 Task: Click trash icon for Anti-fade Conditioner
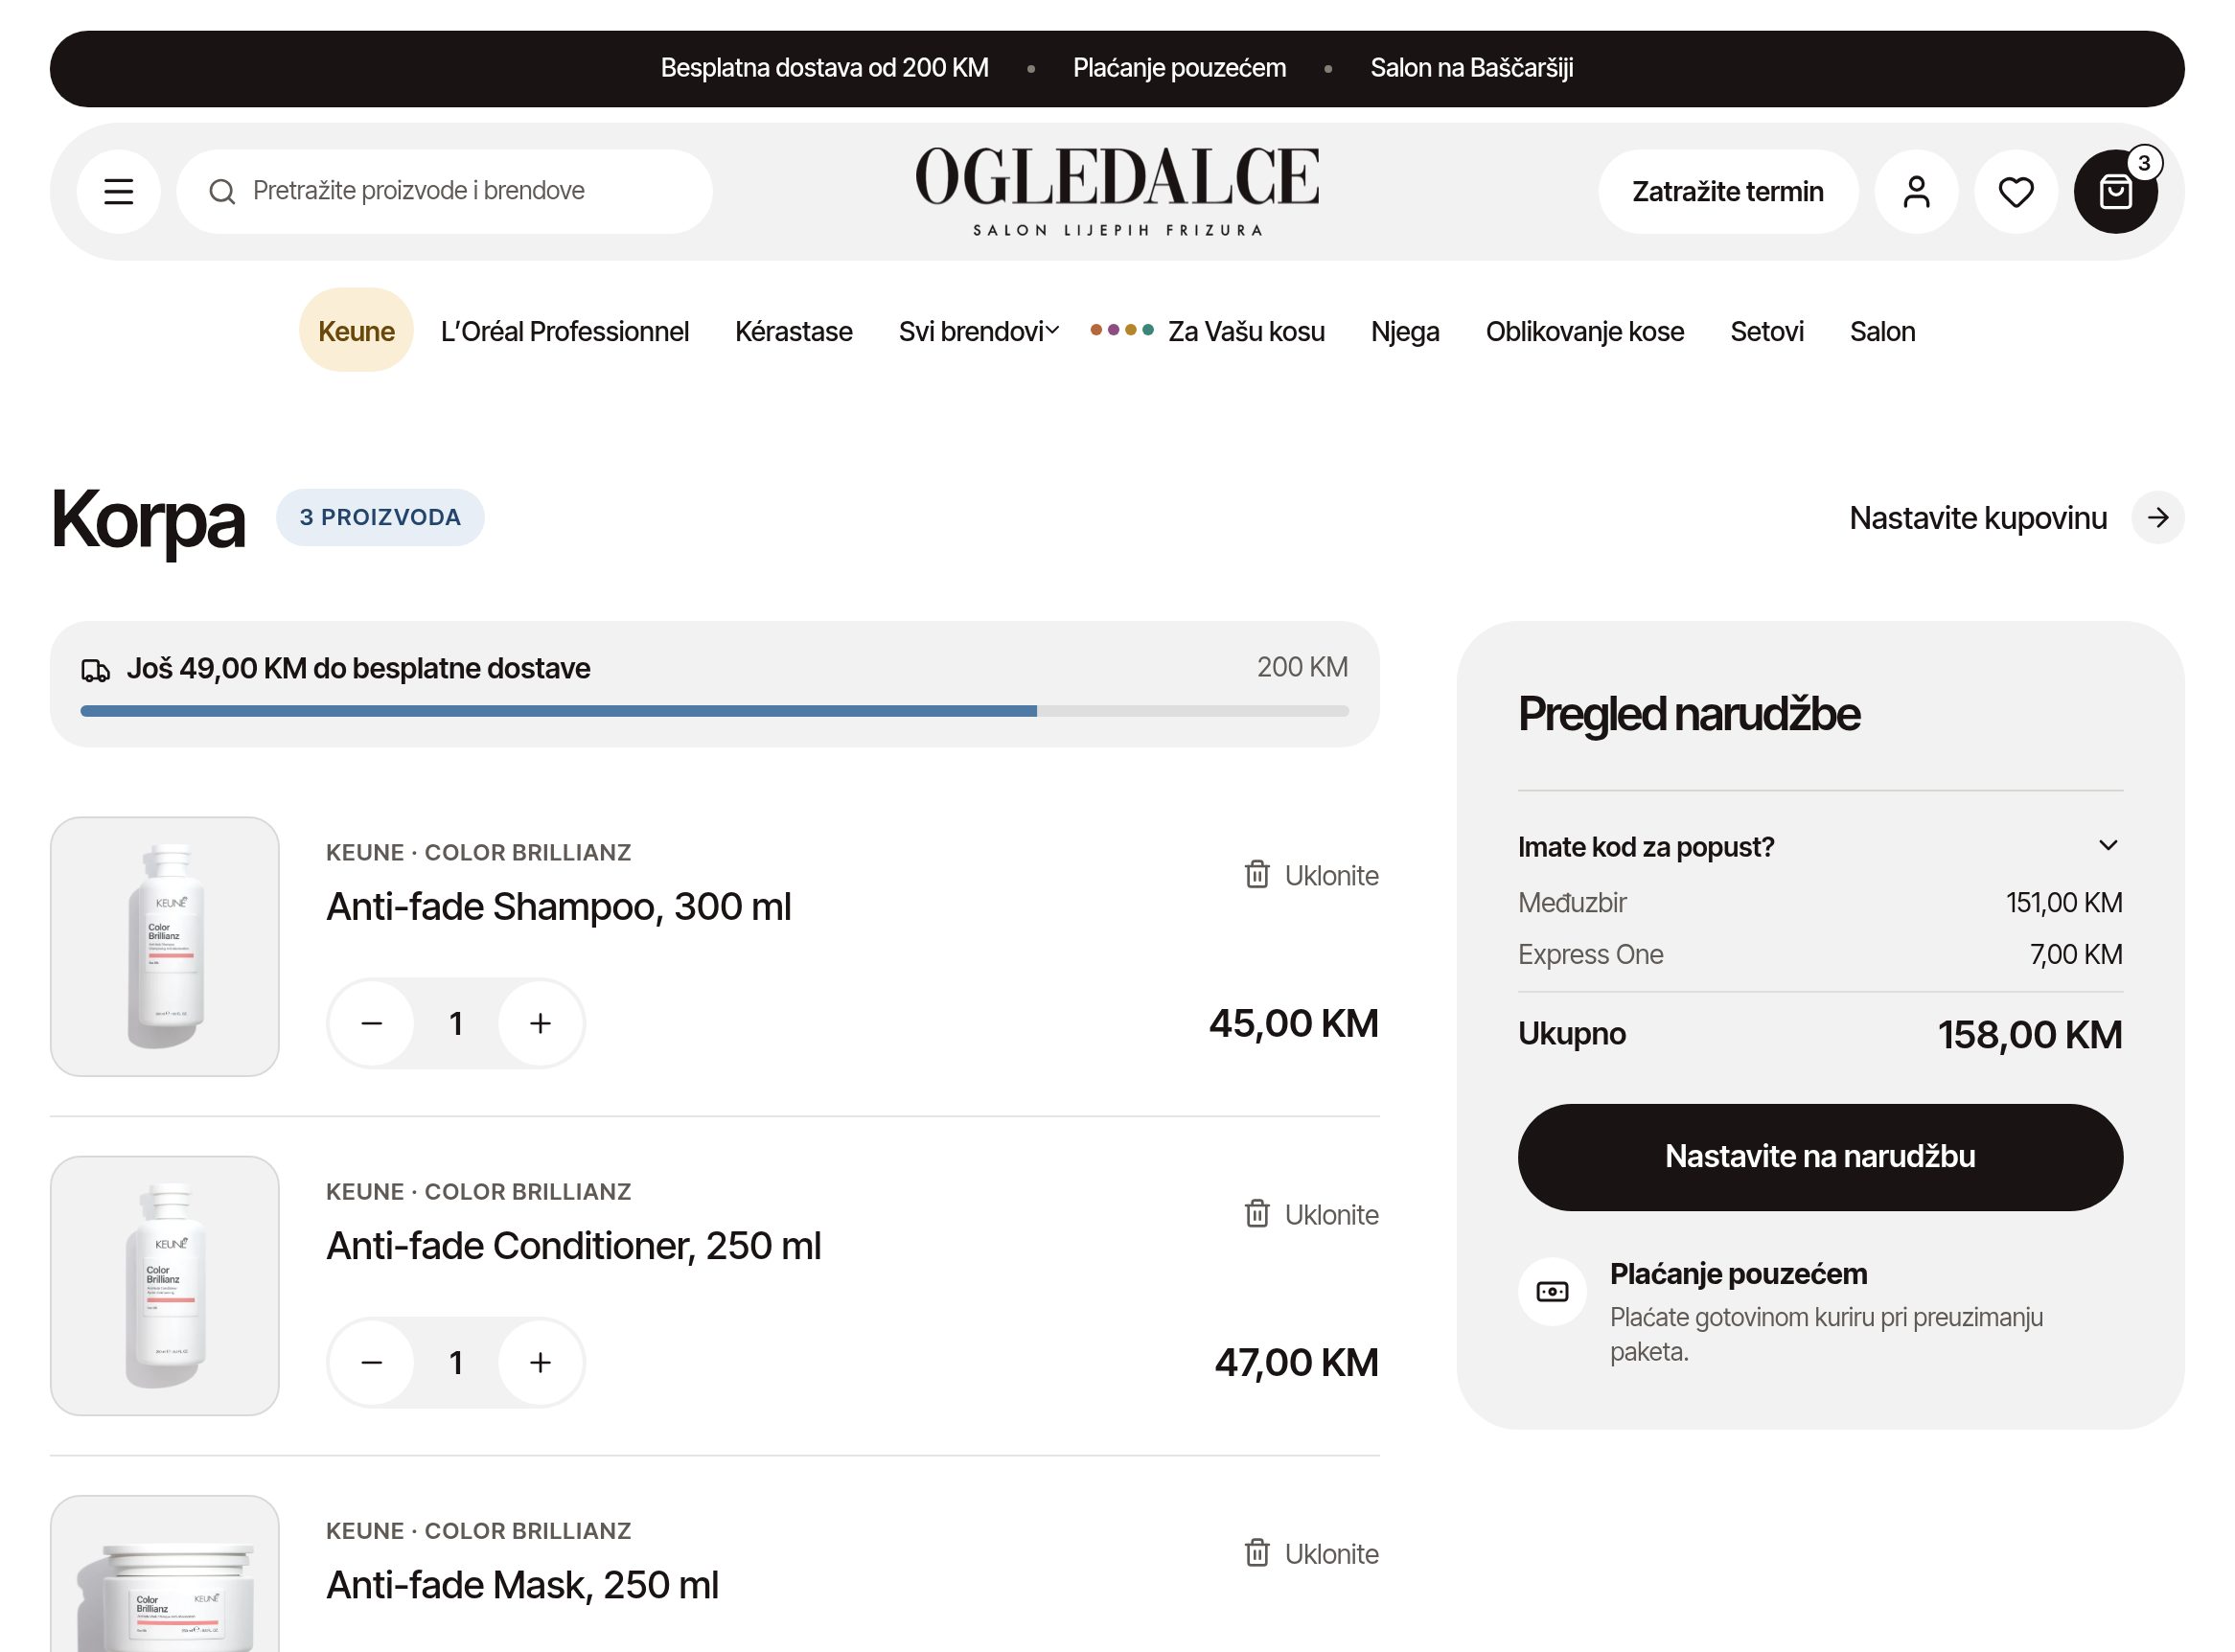[1257, 1213]
